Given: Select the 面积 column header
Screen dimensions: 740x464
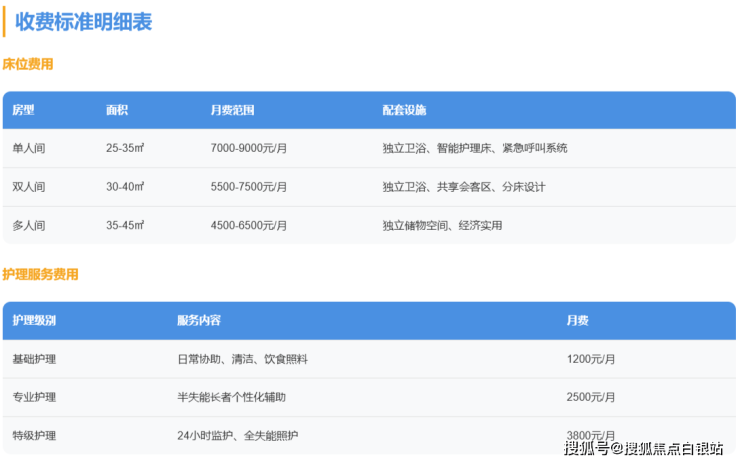Looking at the screenshot, I should click(117, 110).
